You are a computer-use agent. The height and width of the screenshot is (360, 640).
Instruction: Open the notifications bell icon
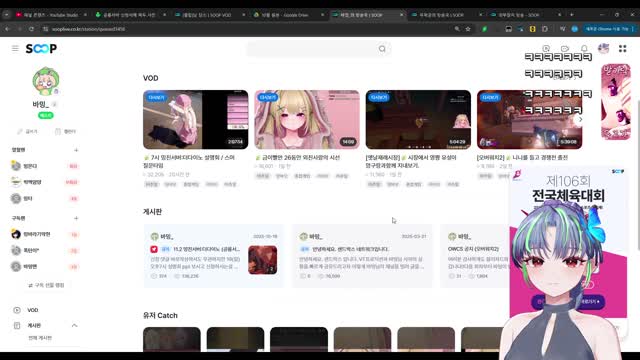pos(584,49)
